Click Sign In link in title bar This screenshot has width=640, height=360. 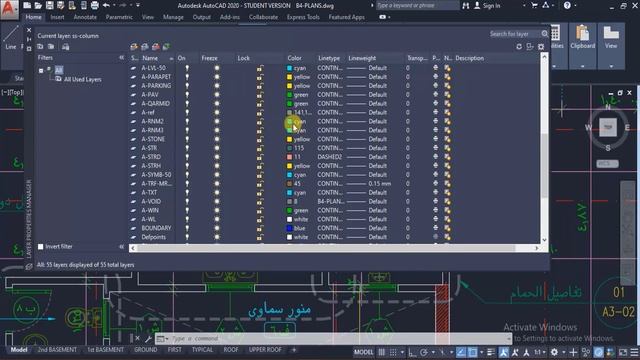491,6
